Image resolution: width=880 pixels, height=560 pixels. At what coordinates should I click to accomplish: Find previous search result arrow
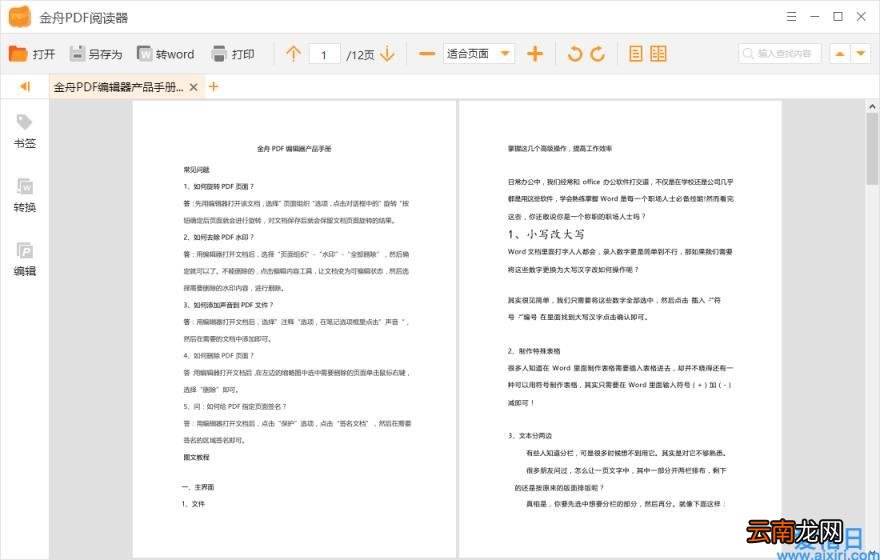coord(840,54)
